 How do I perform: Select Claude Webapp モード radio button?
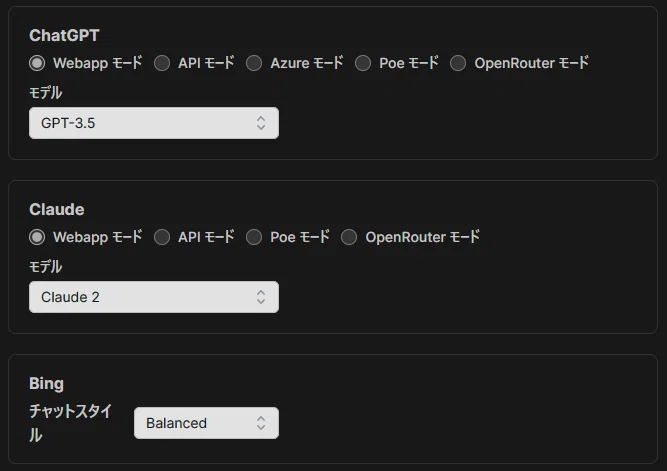(x=37, y=237)
